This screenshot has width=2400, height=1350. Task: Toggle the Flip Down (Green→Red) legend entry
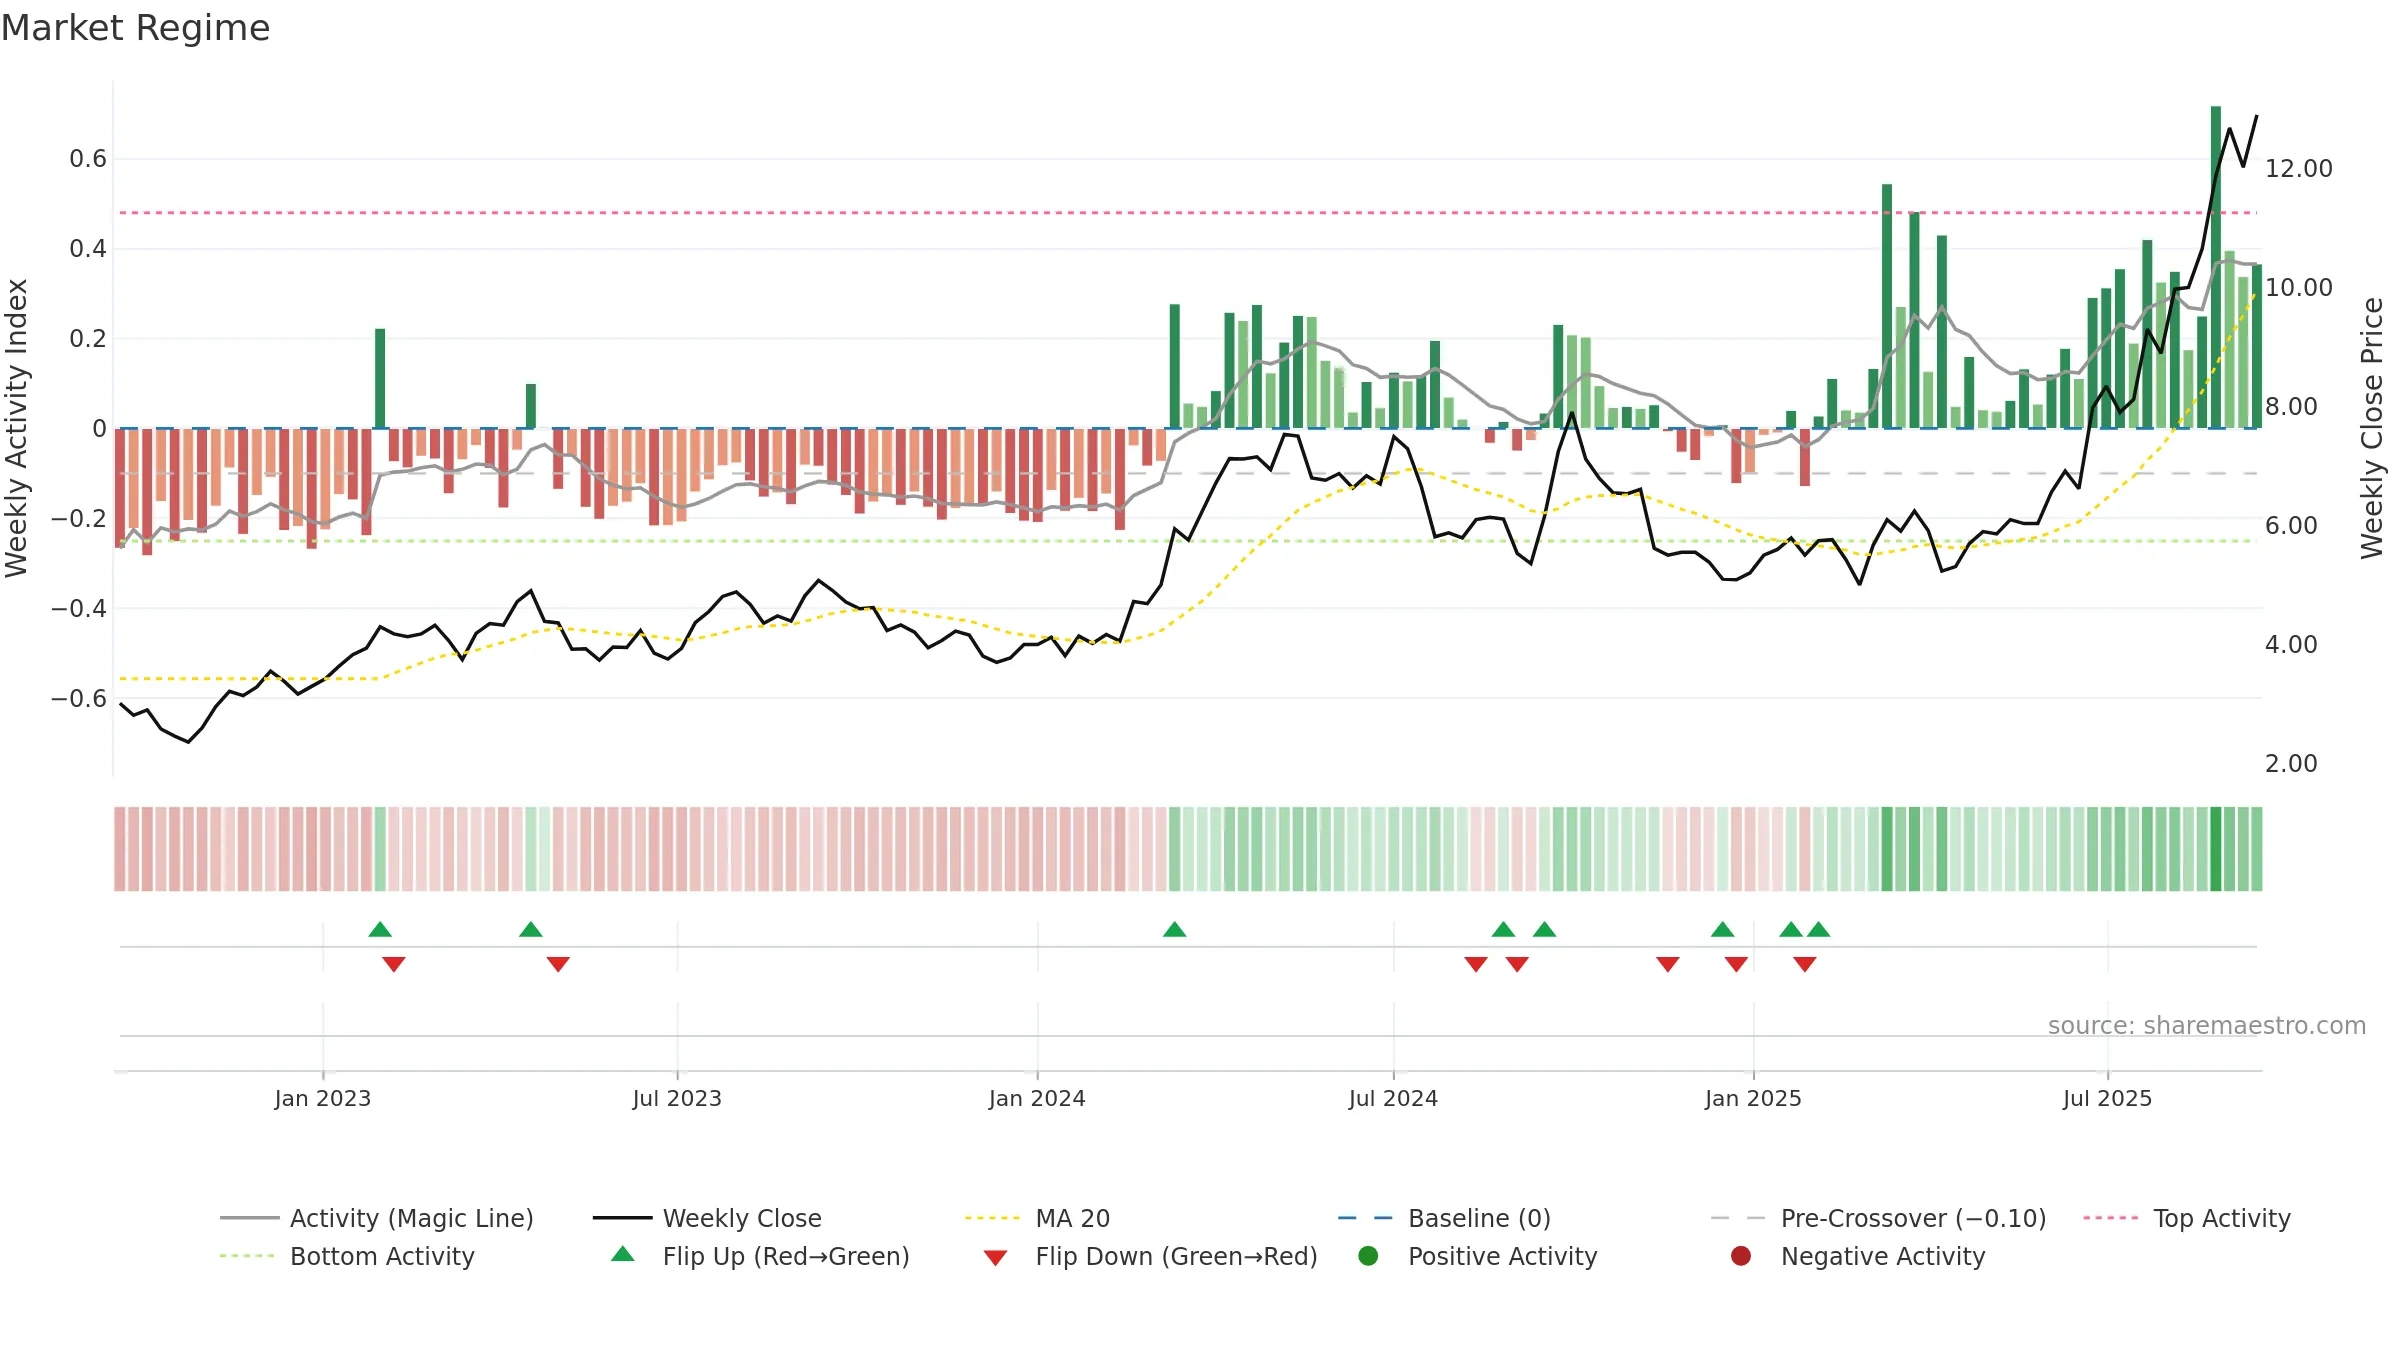tap(1150, 1256)
